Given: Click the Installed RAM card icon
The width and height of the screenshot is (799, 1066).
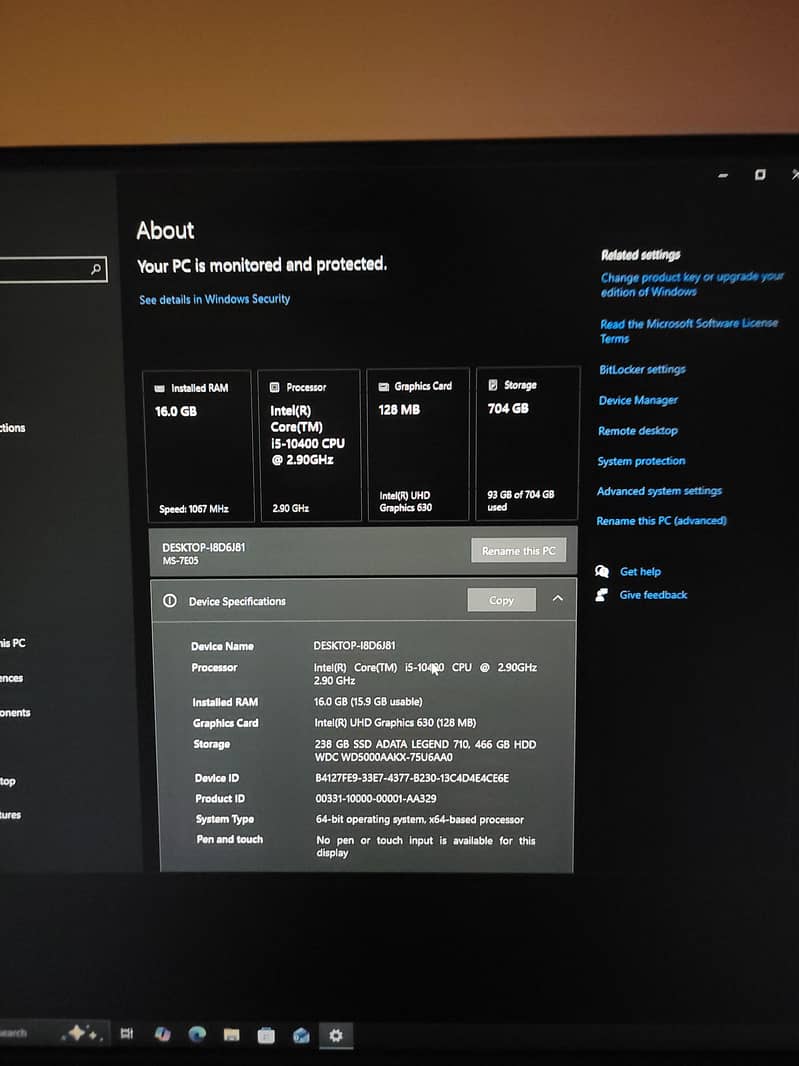Looking at the screenshot, I should point(160,388).
